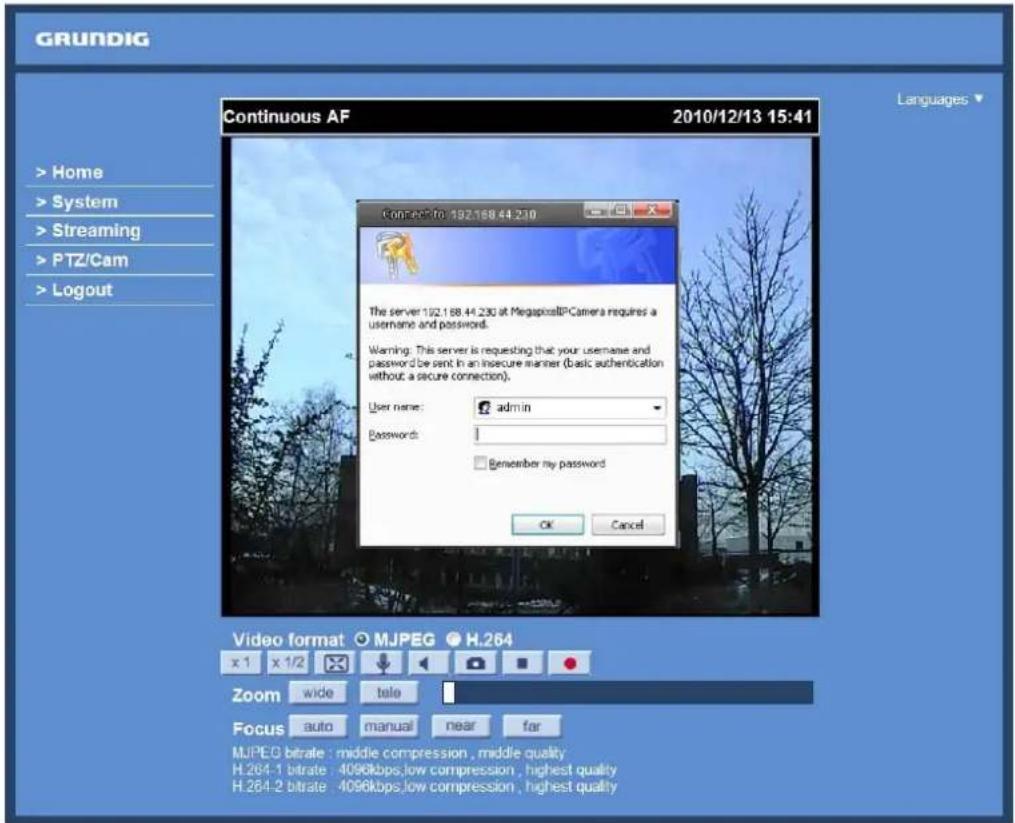Set view size to x1/2
This screenshot has width=1015, height=823.
point(287,662)
